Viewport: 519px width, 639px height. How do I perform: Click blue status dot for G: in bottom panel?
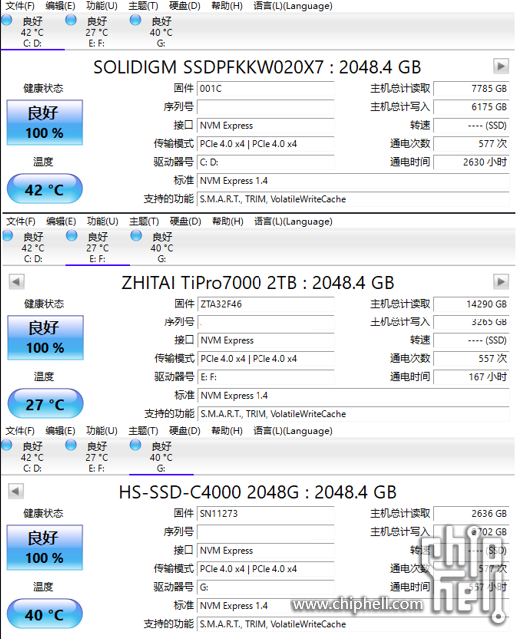click(x=135, y=445)
